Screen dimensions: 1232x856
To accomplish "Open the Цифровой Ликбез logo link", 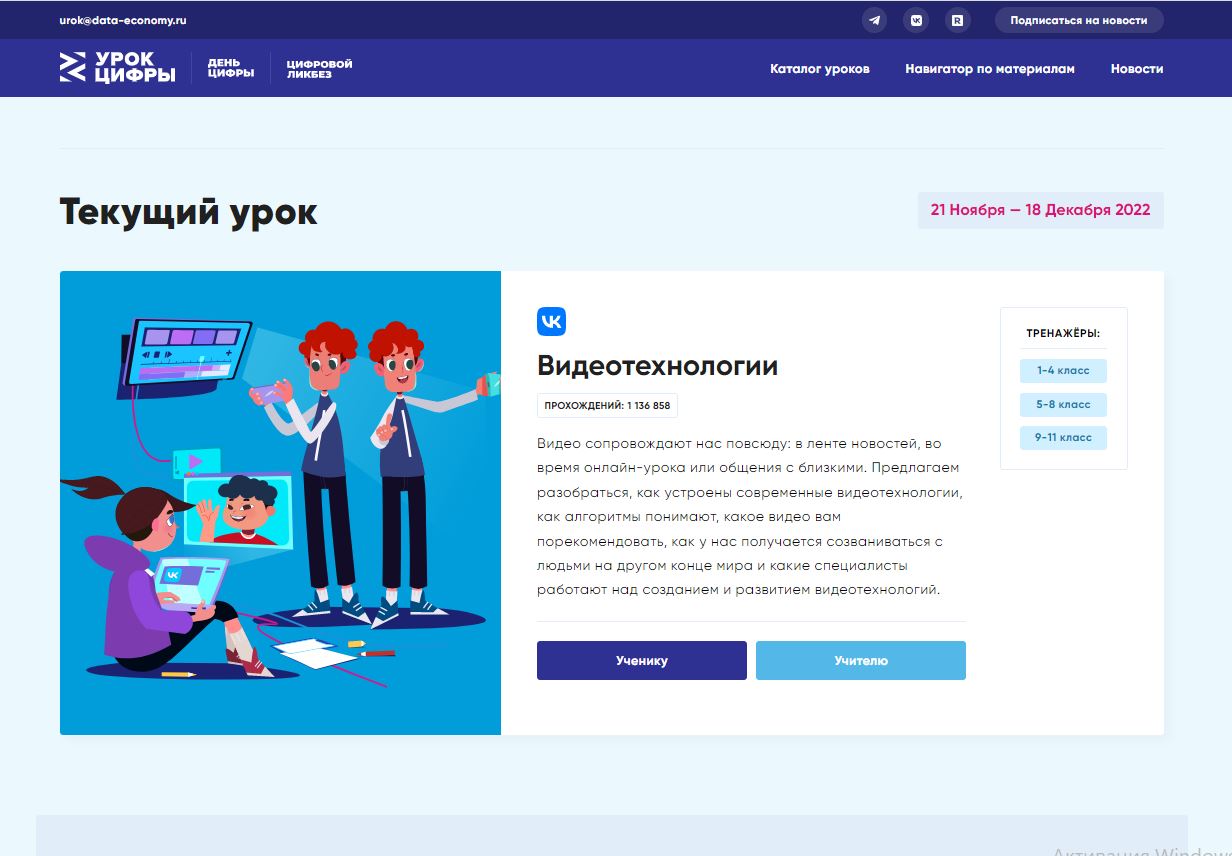I will [x=319, y=68].
